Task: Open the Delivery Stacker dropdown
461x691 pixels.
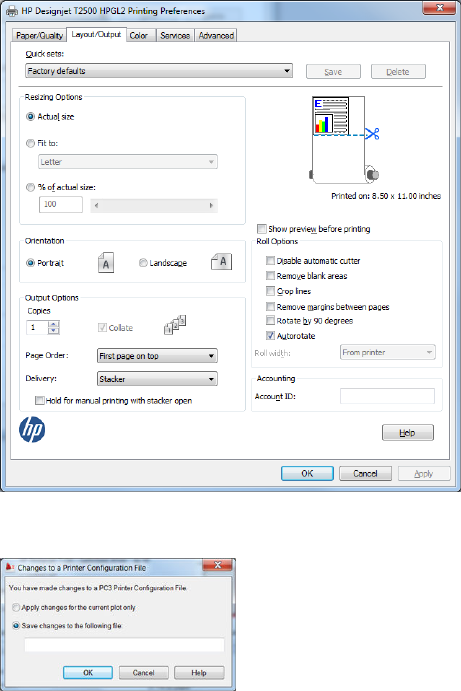Action: point(157,379)
